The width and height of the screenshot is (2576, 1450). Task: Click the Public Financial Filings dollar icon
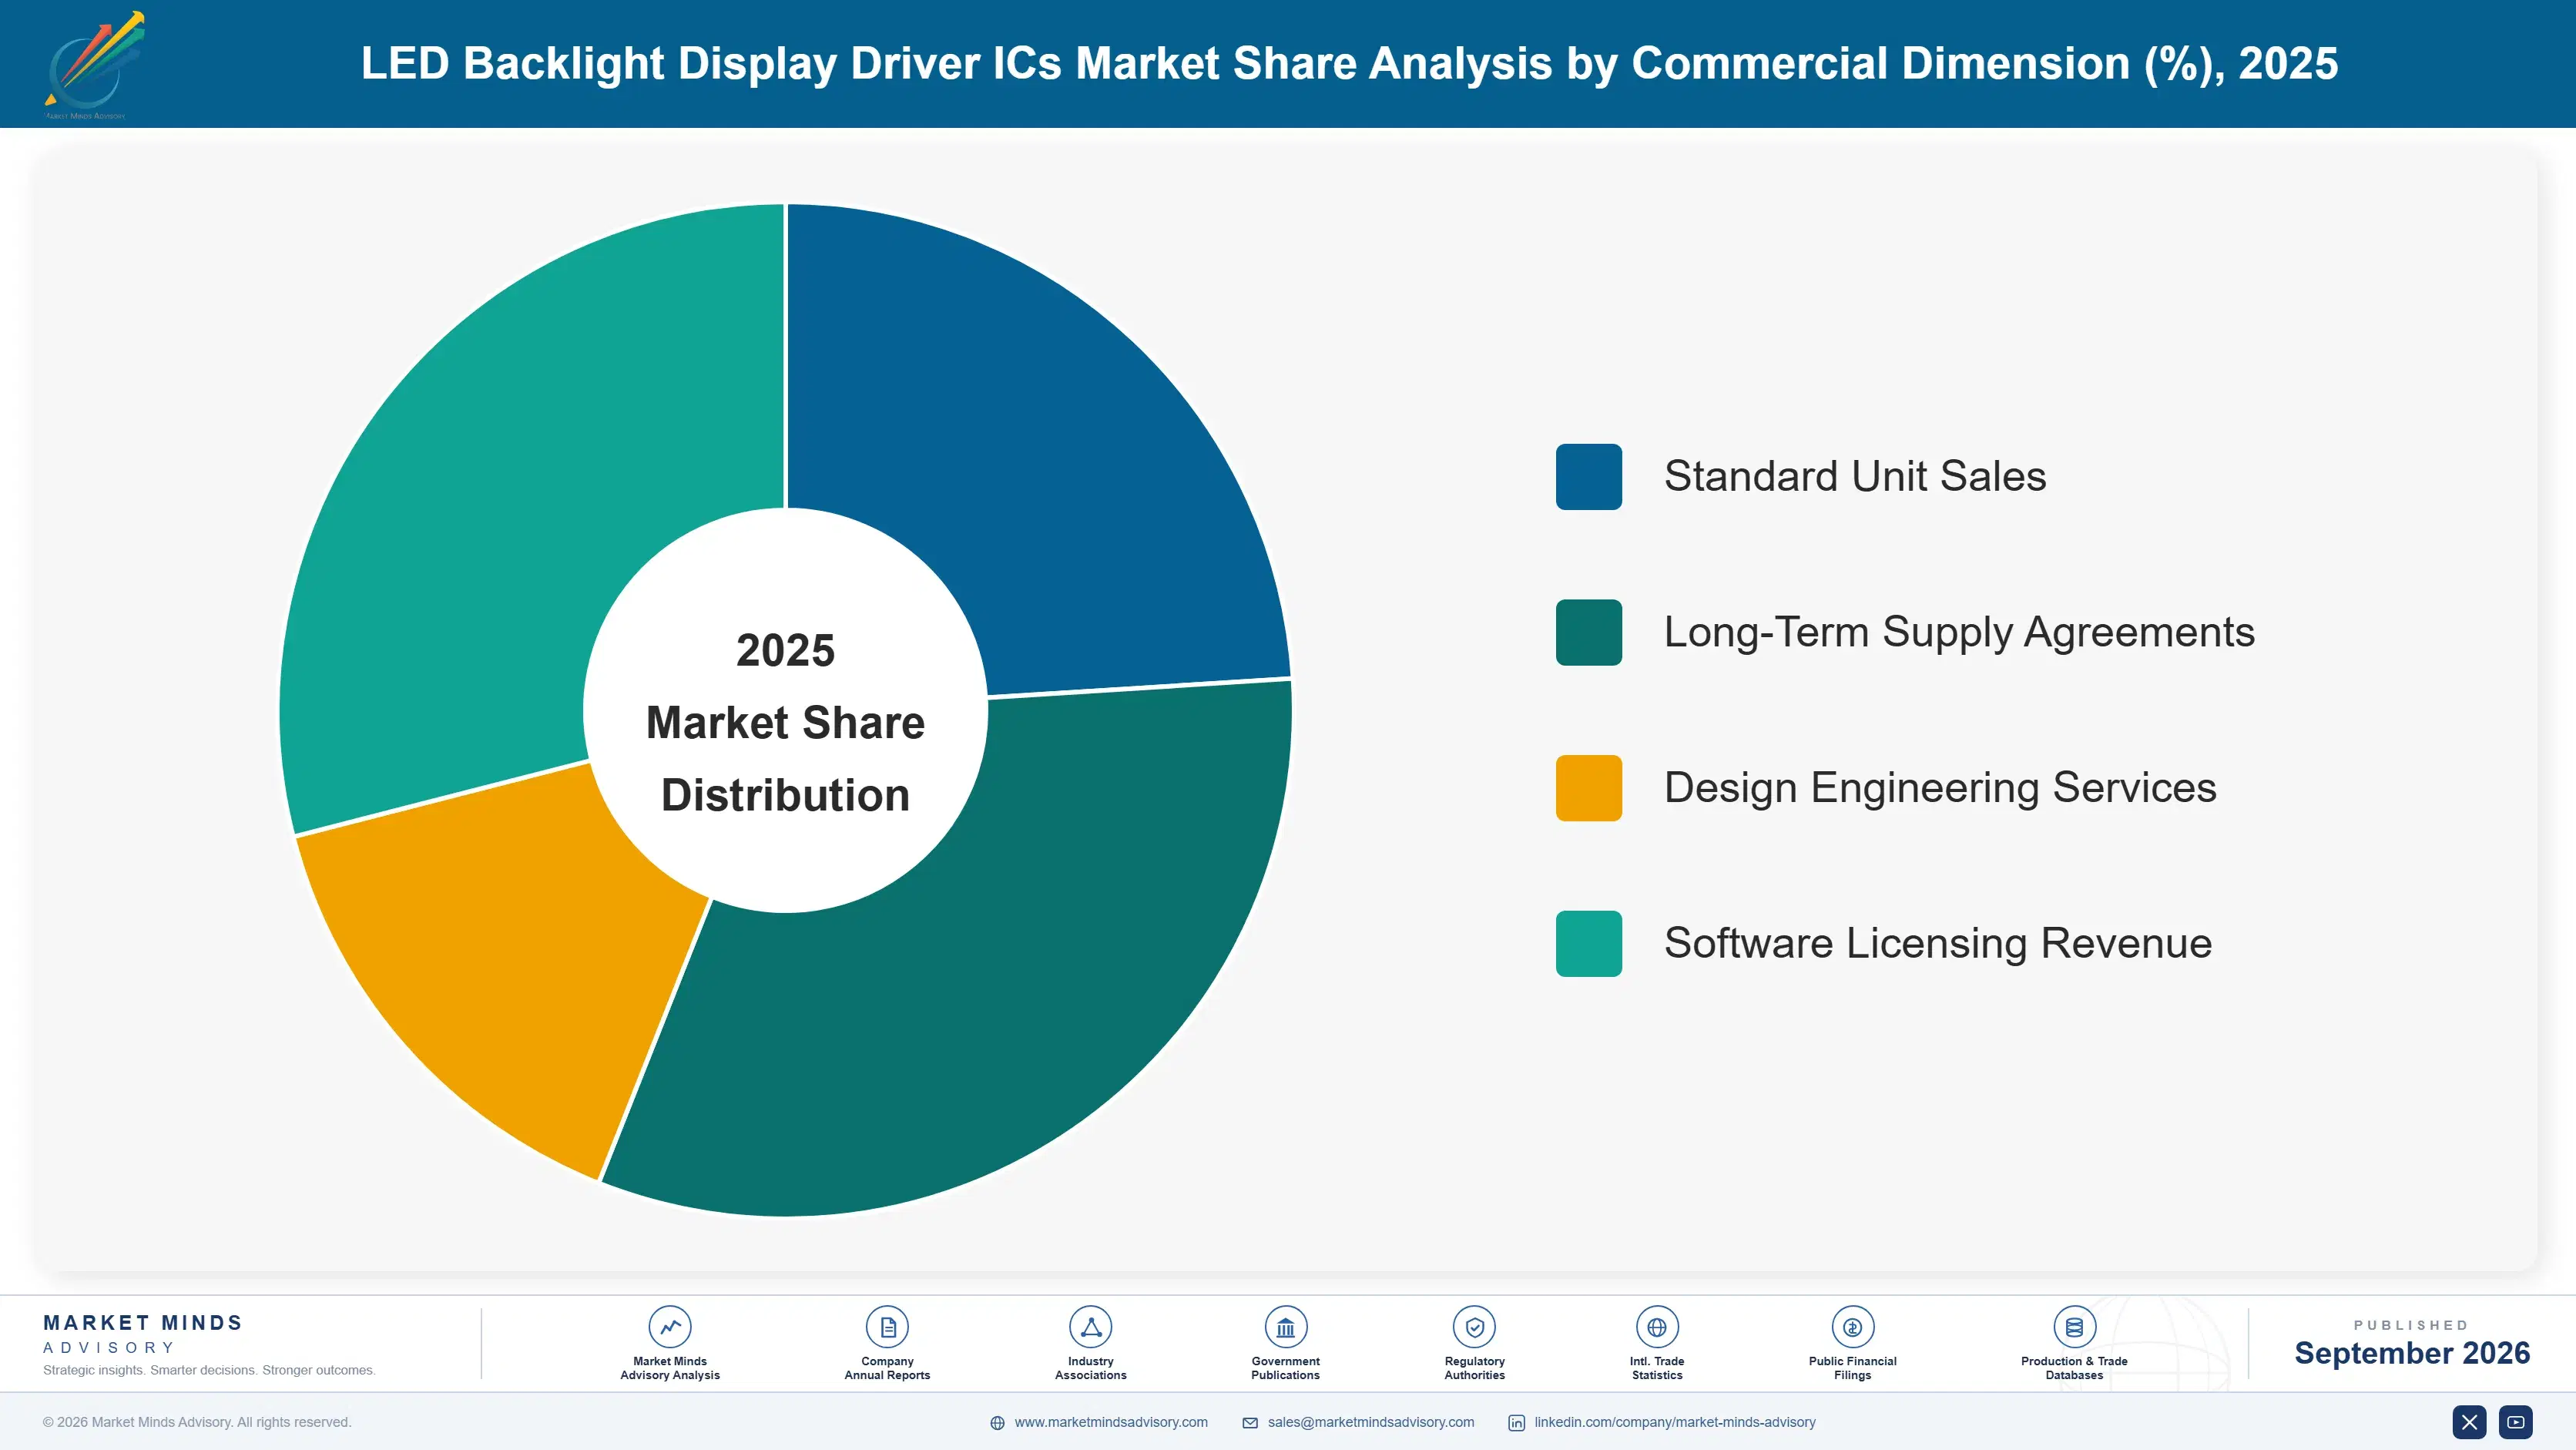pos(1853,1327)
